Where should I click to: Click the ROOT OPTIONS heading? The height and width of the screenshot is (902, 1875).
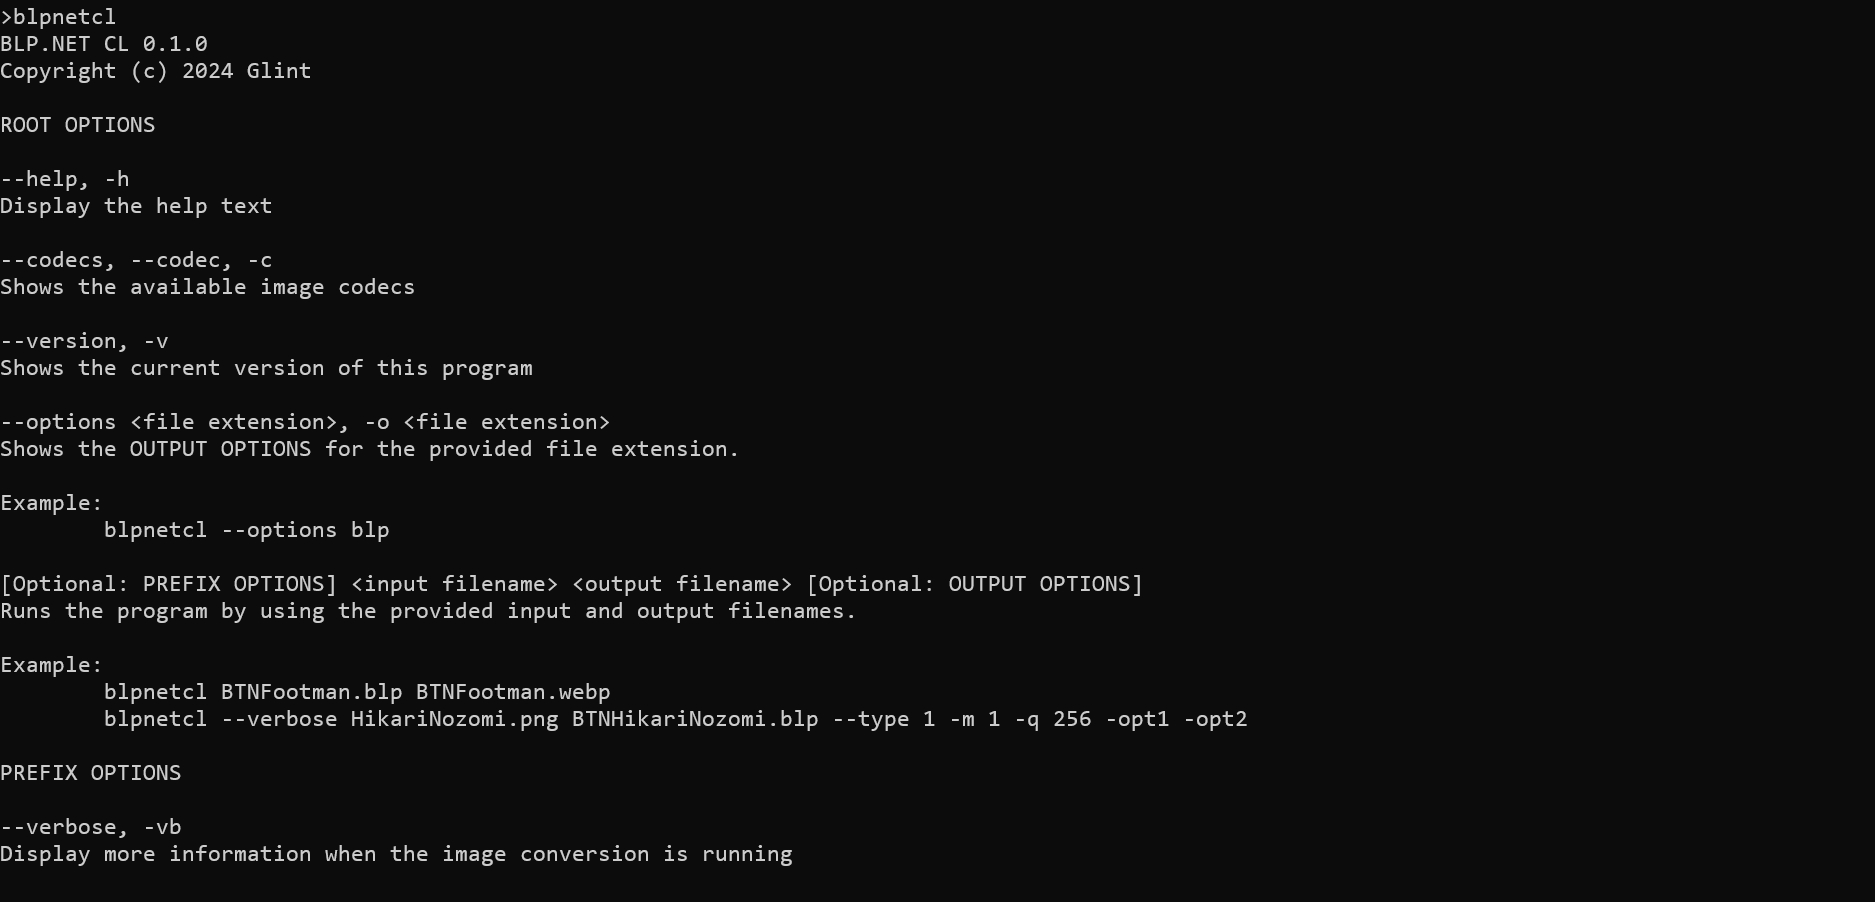click(78, 125)
